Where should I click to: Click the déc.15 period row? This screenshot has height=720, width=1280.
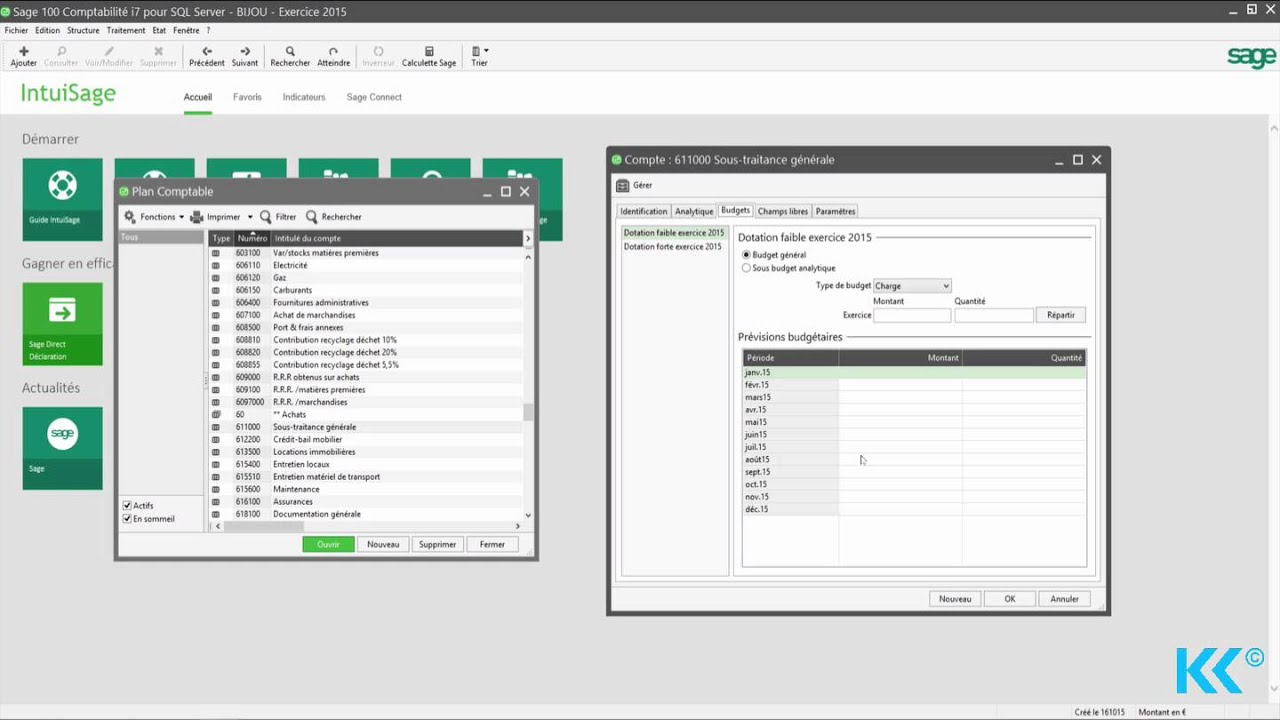click(914, 509)
